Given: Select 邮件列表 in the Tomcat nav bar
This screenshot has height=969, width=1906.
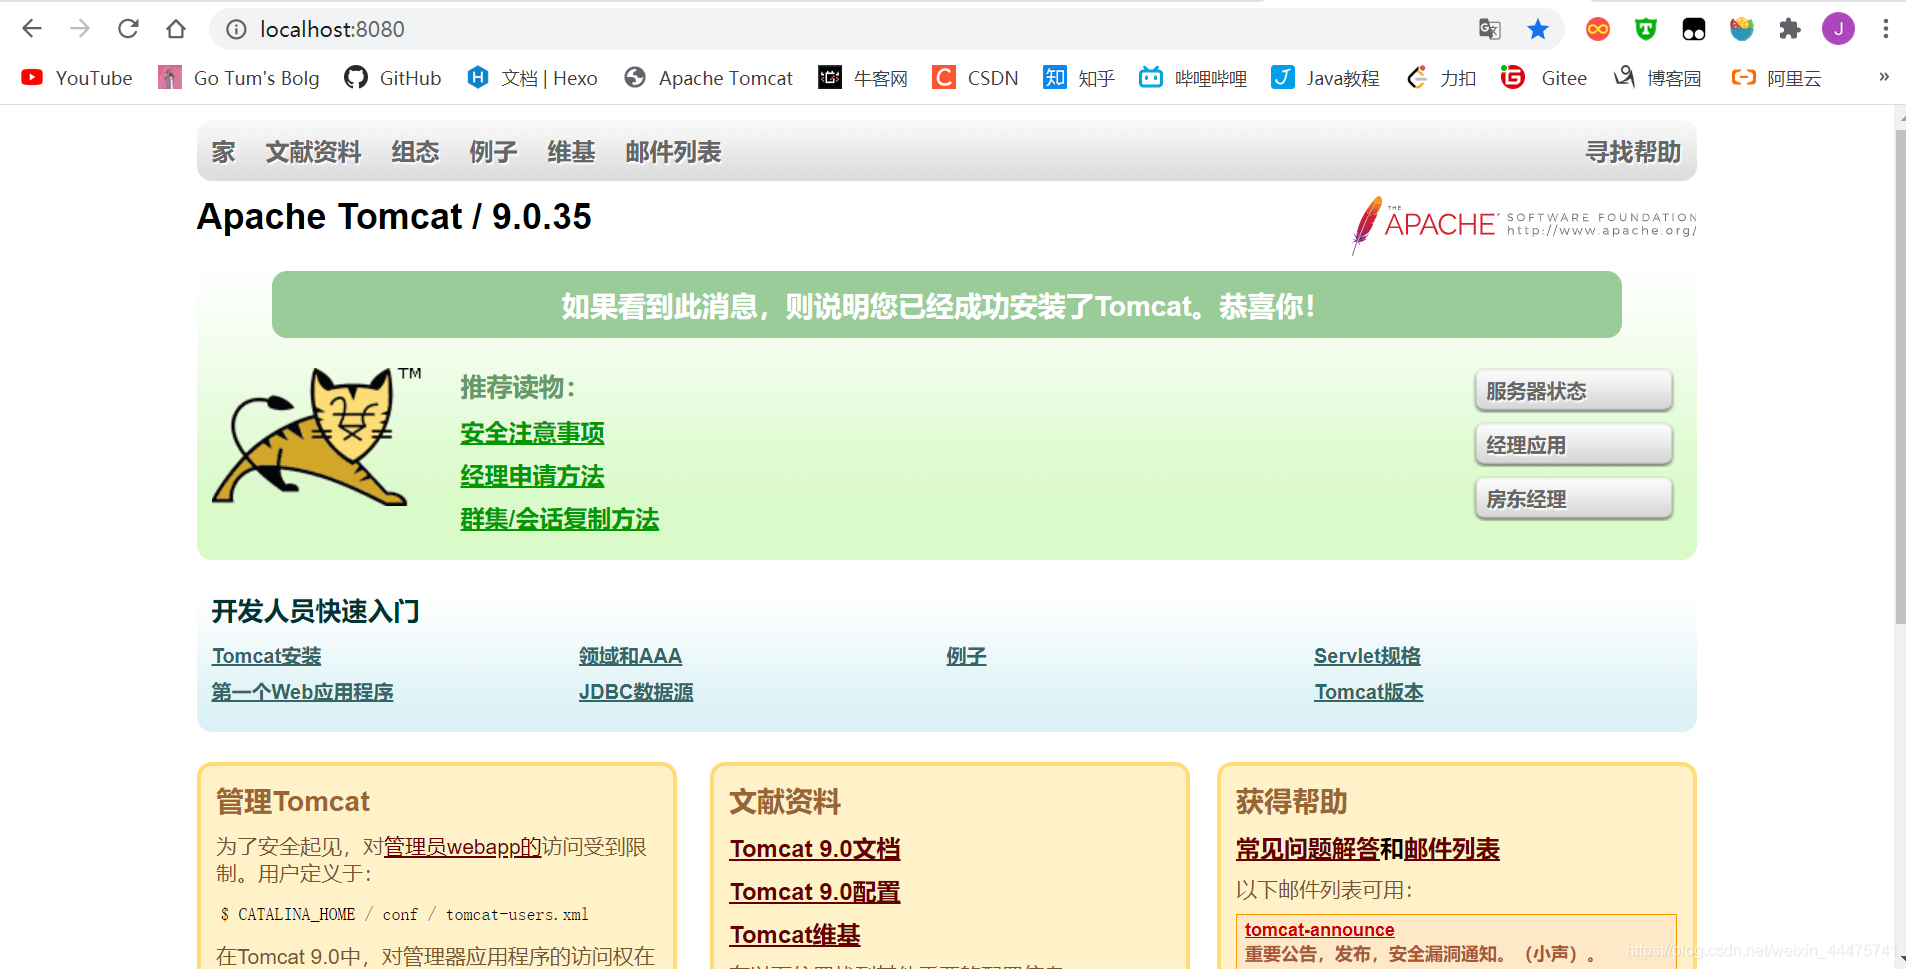Looking at the screenshot, I should (673, 152).
